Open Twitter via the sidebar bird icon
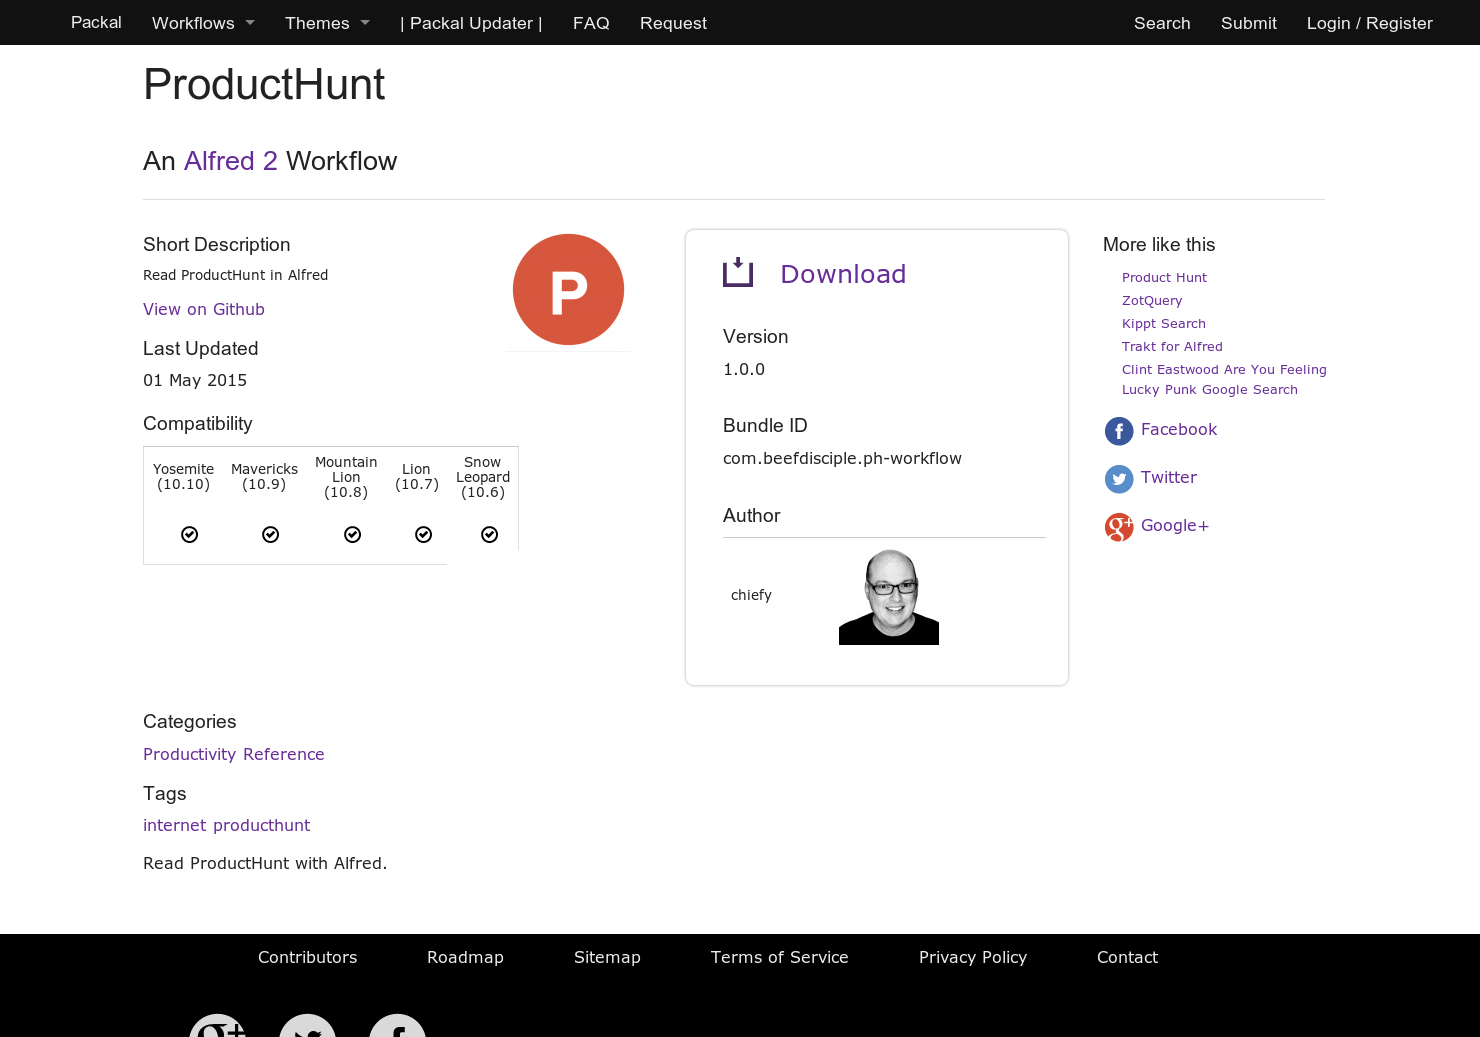This screenshot has height=1037, width=1480. coord(1119,479)
